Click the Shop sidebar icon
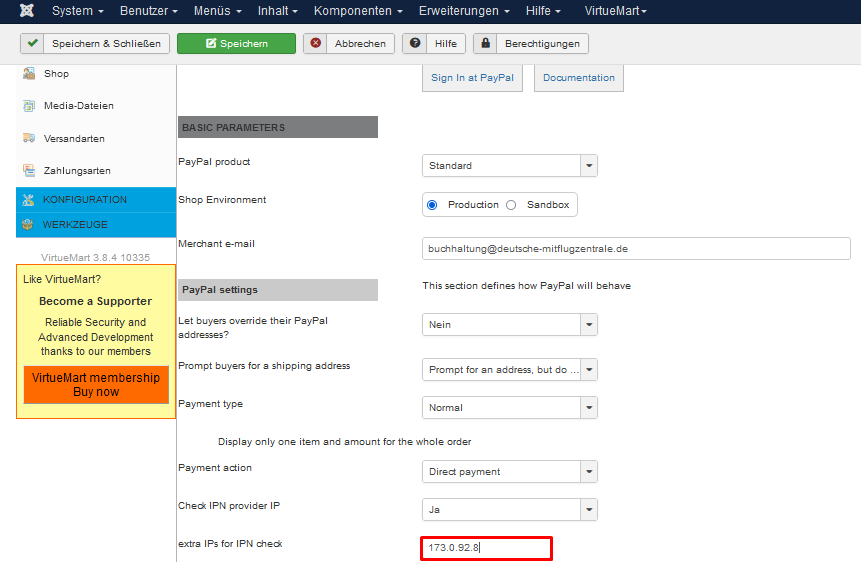This screenshot has width=861, height=562. (x=29, y=74)
